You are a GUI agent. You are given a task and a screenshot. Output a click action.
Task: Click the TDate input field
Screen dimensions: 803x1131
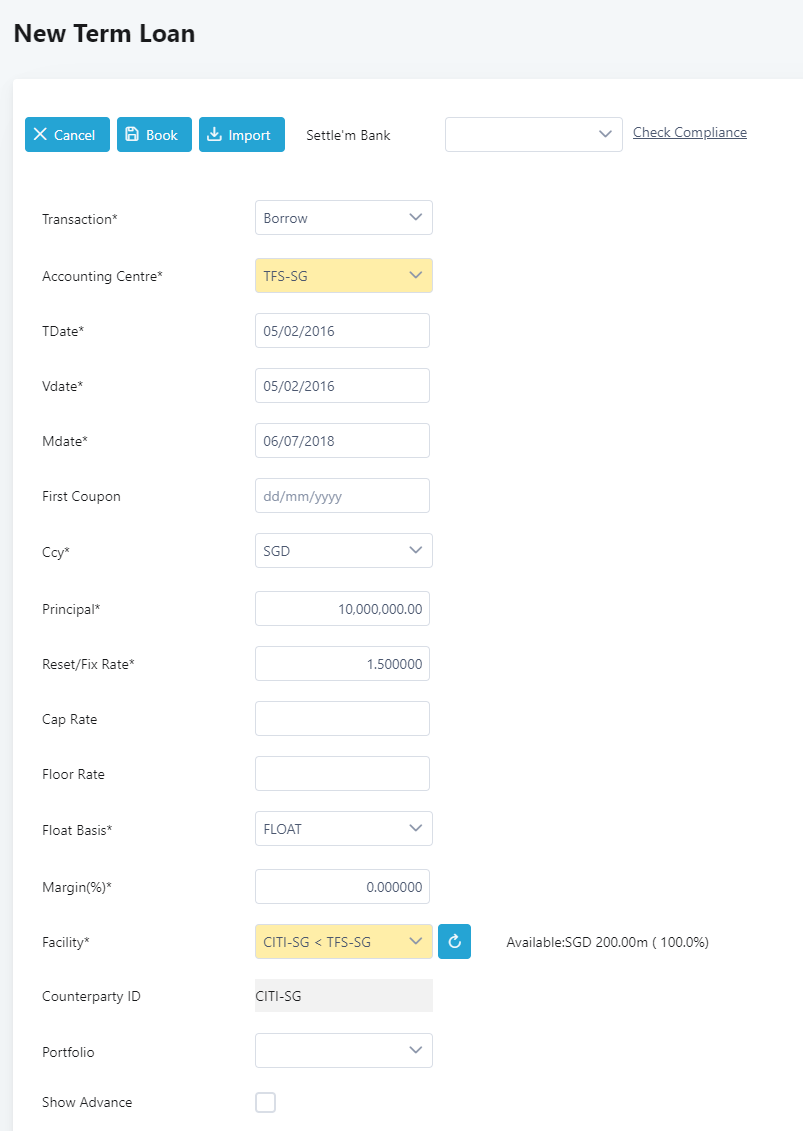coord(342,331)
